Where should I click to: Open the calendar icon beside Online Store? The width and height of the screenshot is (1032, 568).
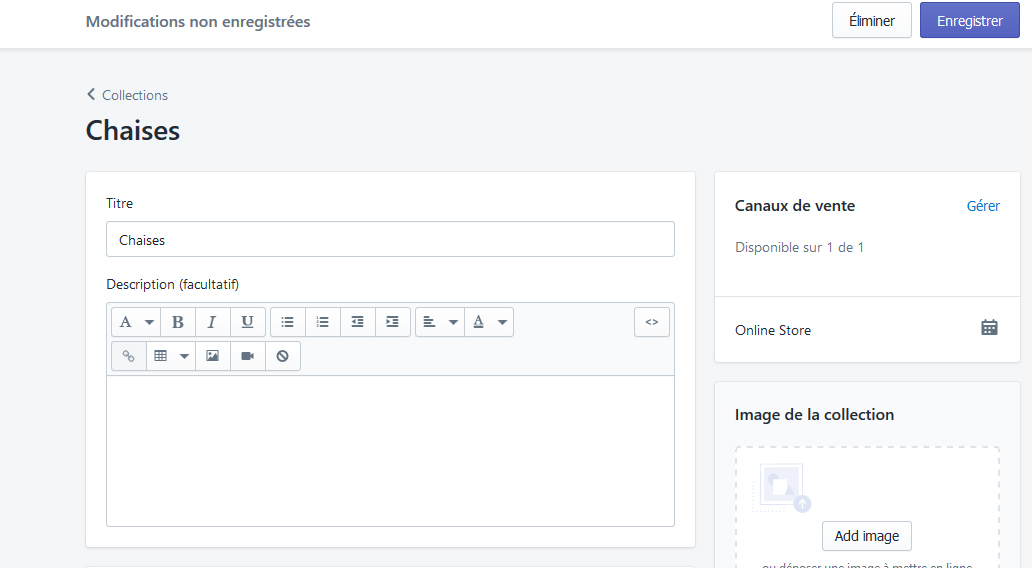[989, 327]
